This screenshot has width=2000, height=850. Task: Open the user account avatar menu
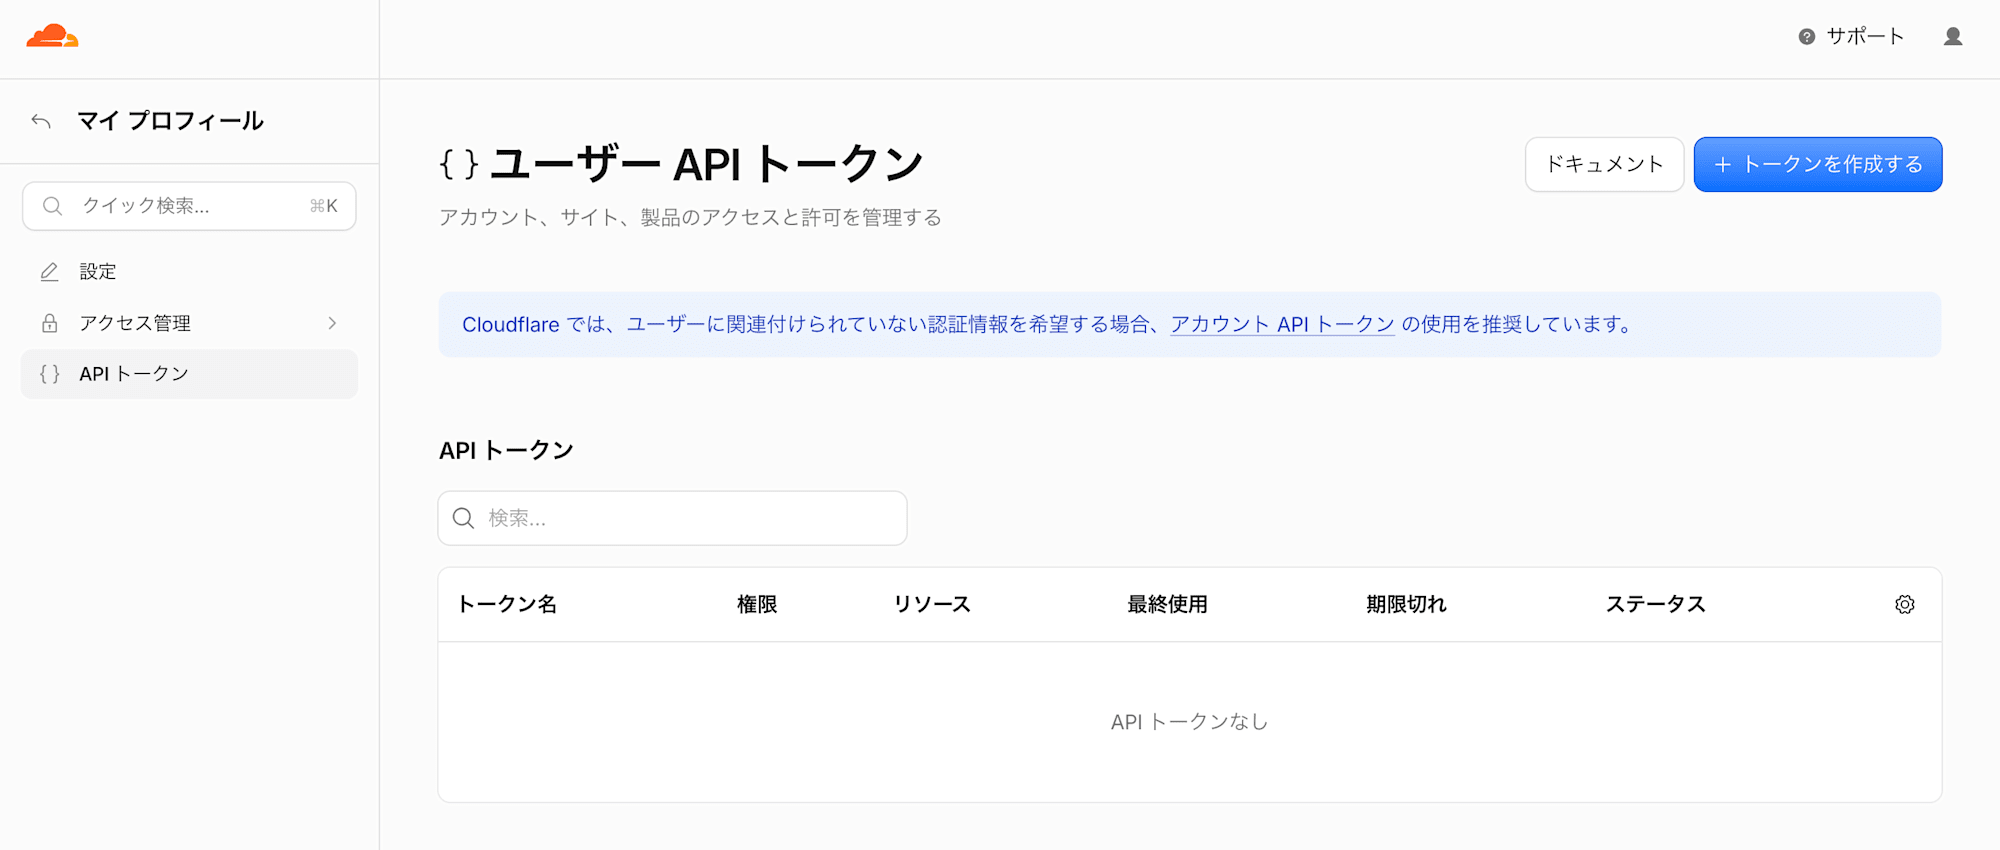point(1953,37)
